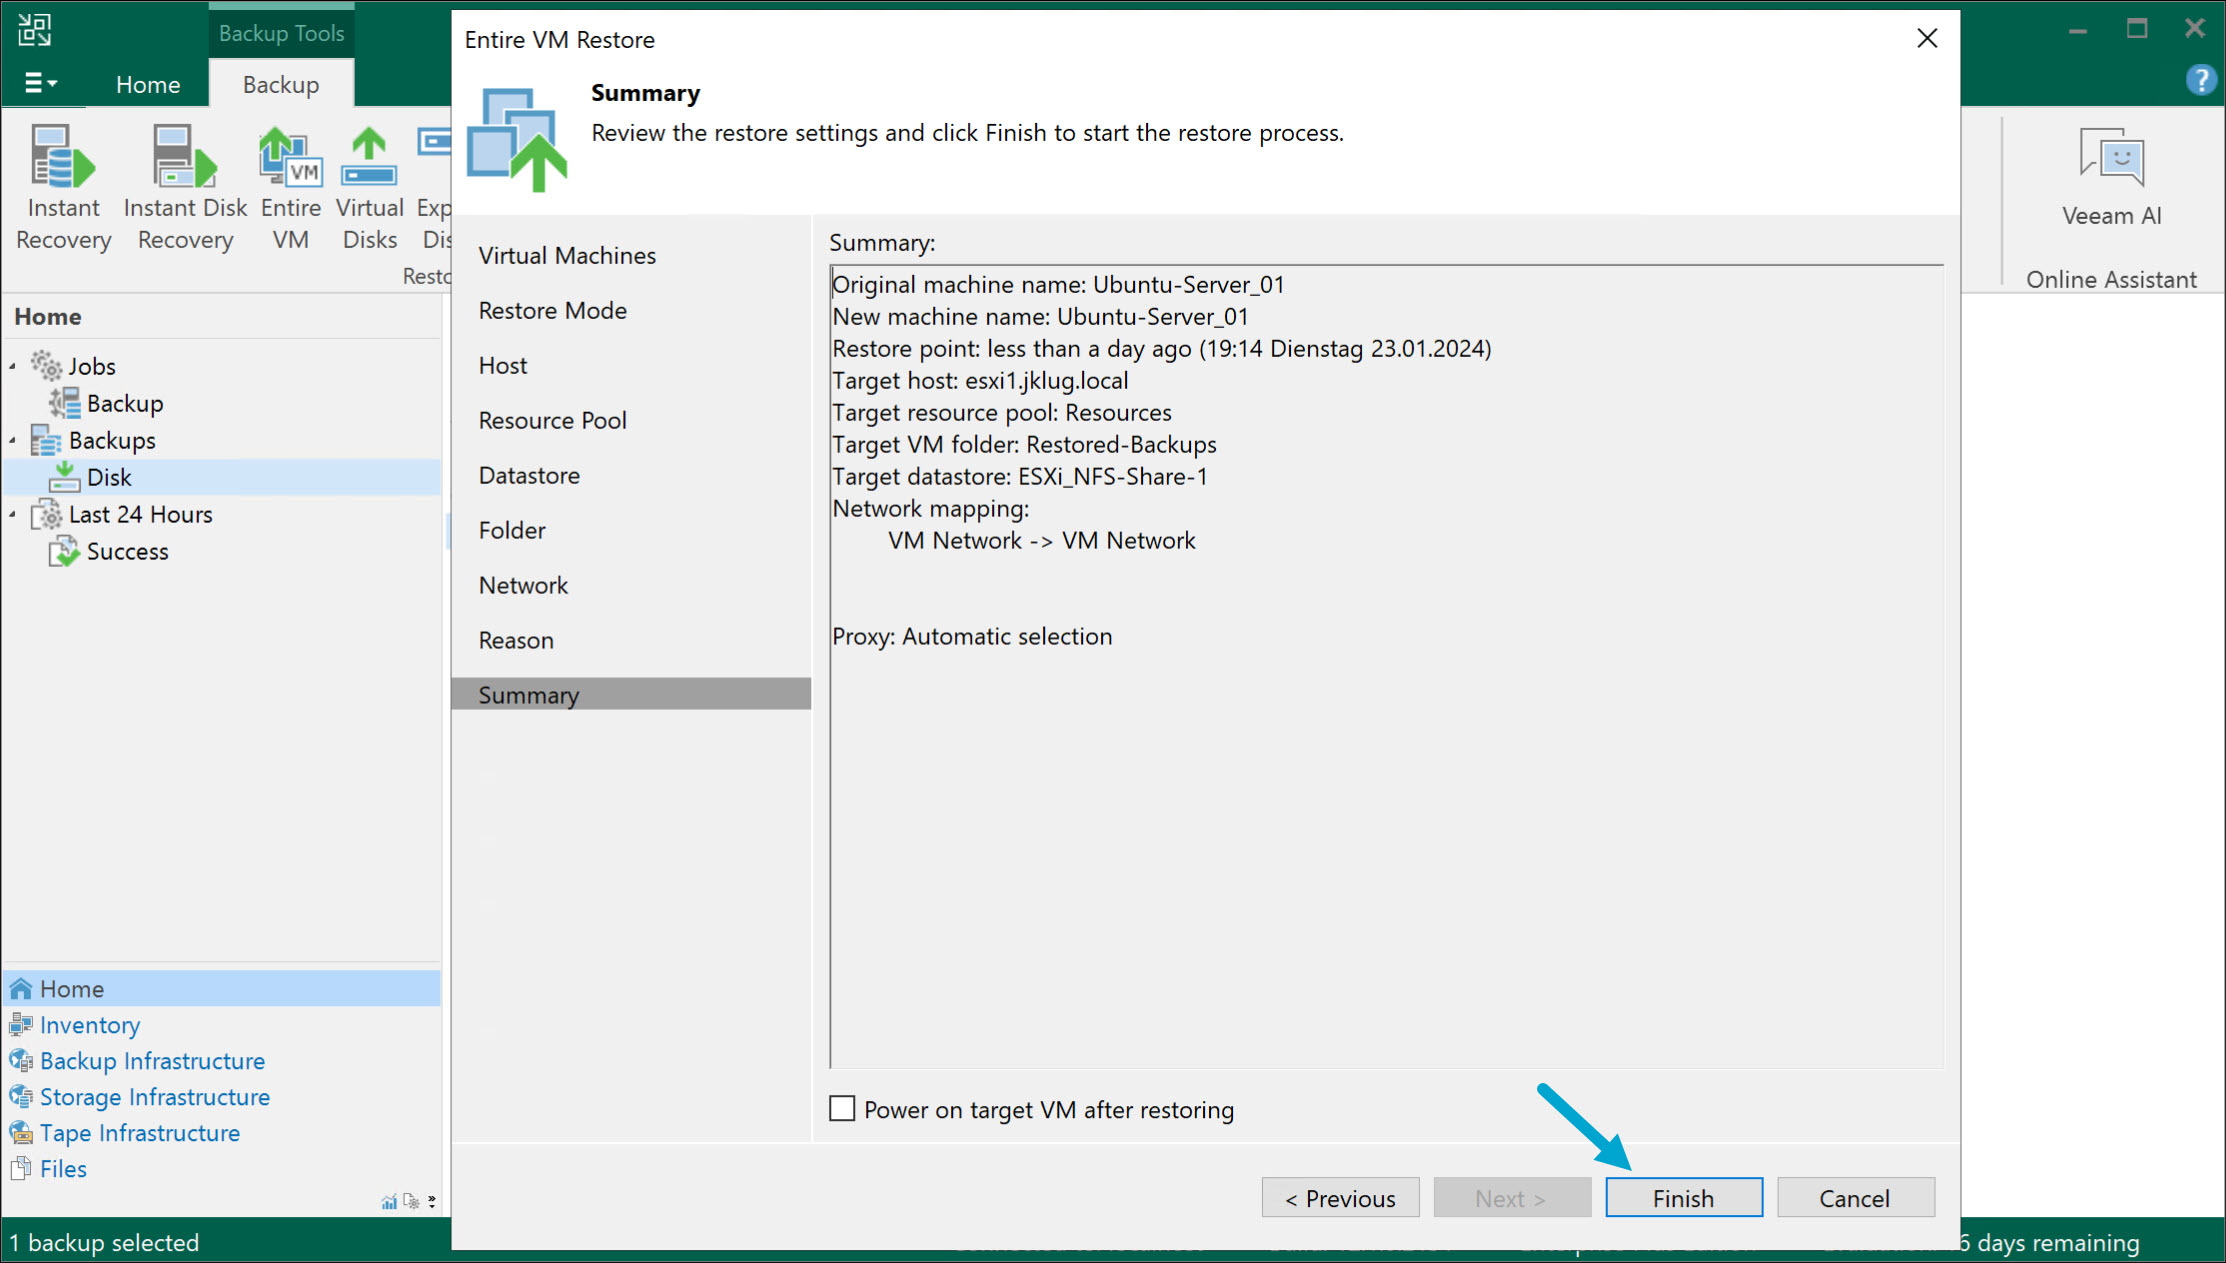Enable Power on target VM after restoring
Screen dimensions: 2226x1263
coord(842,1109)
